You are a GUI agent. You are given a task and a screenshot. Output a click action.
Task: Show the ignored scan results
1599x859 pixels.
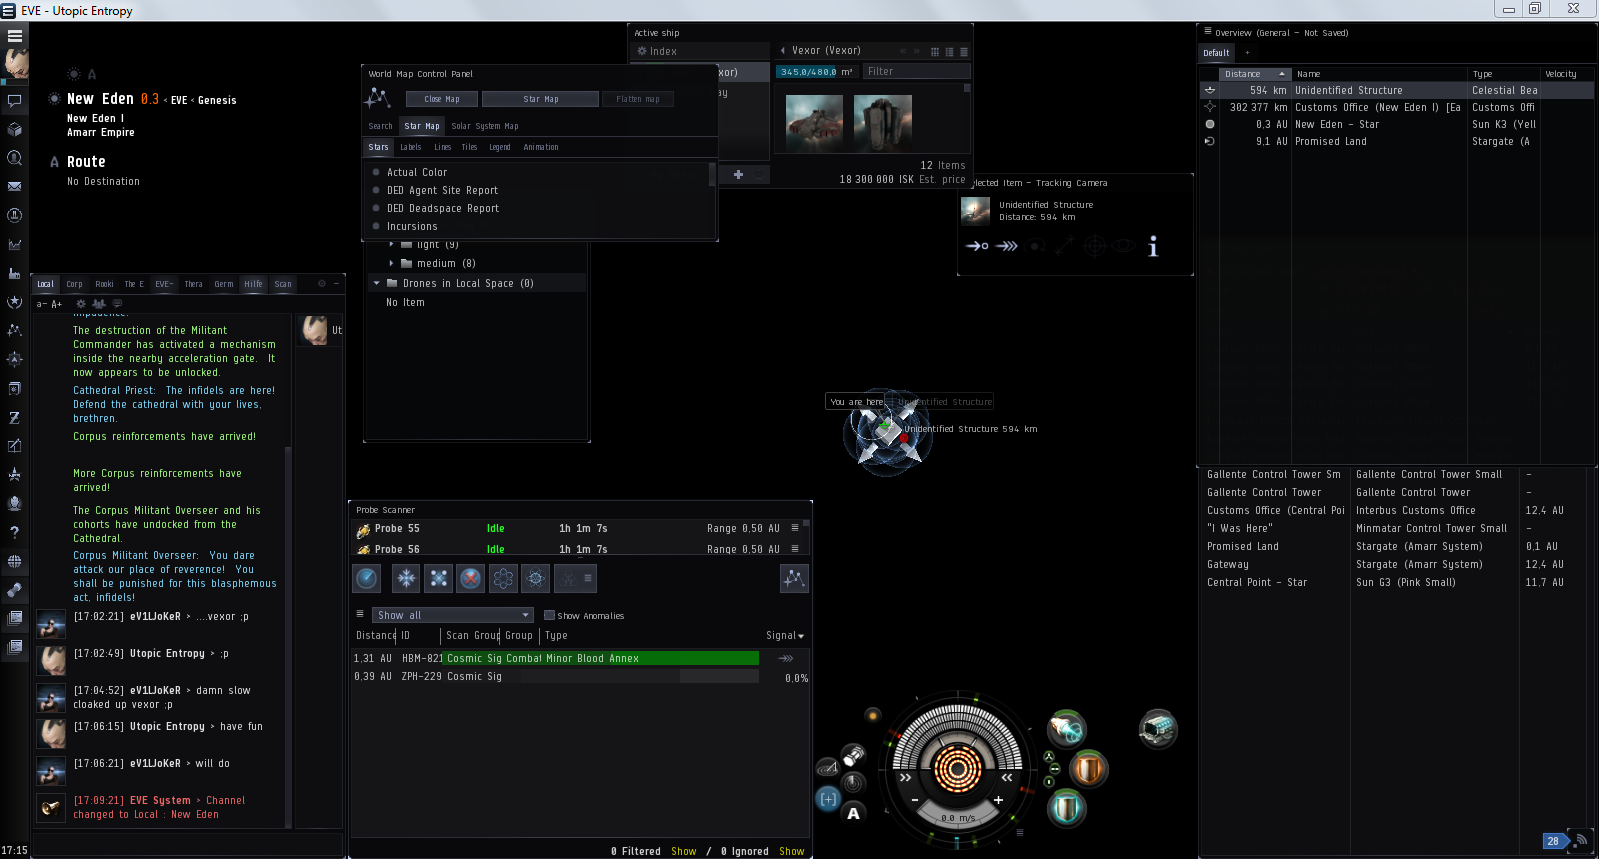[792, 851]
